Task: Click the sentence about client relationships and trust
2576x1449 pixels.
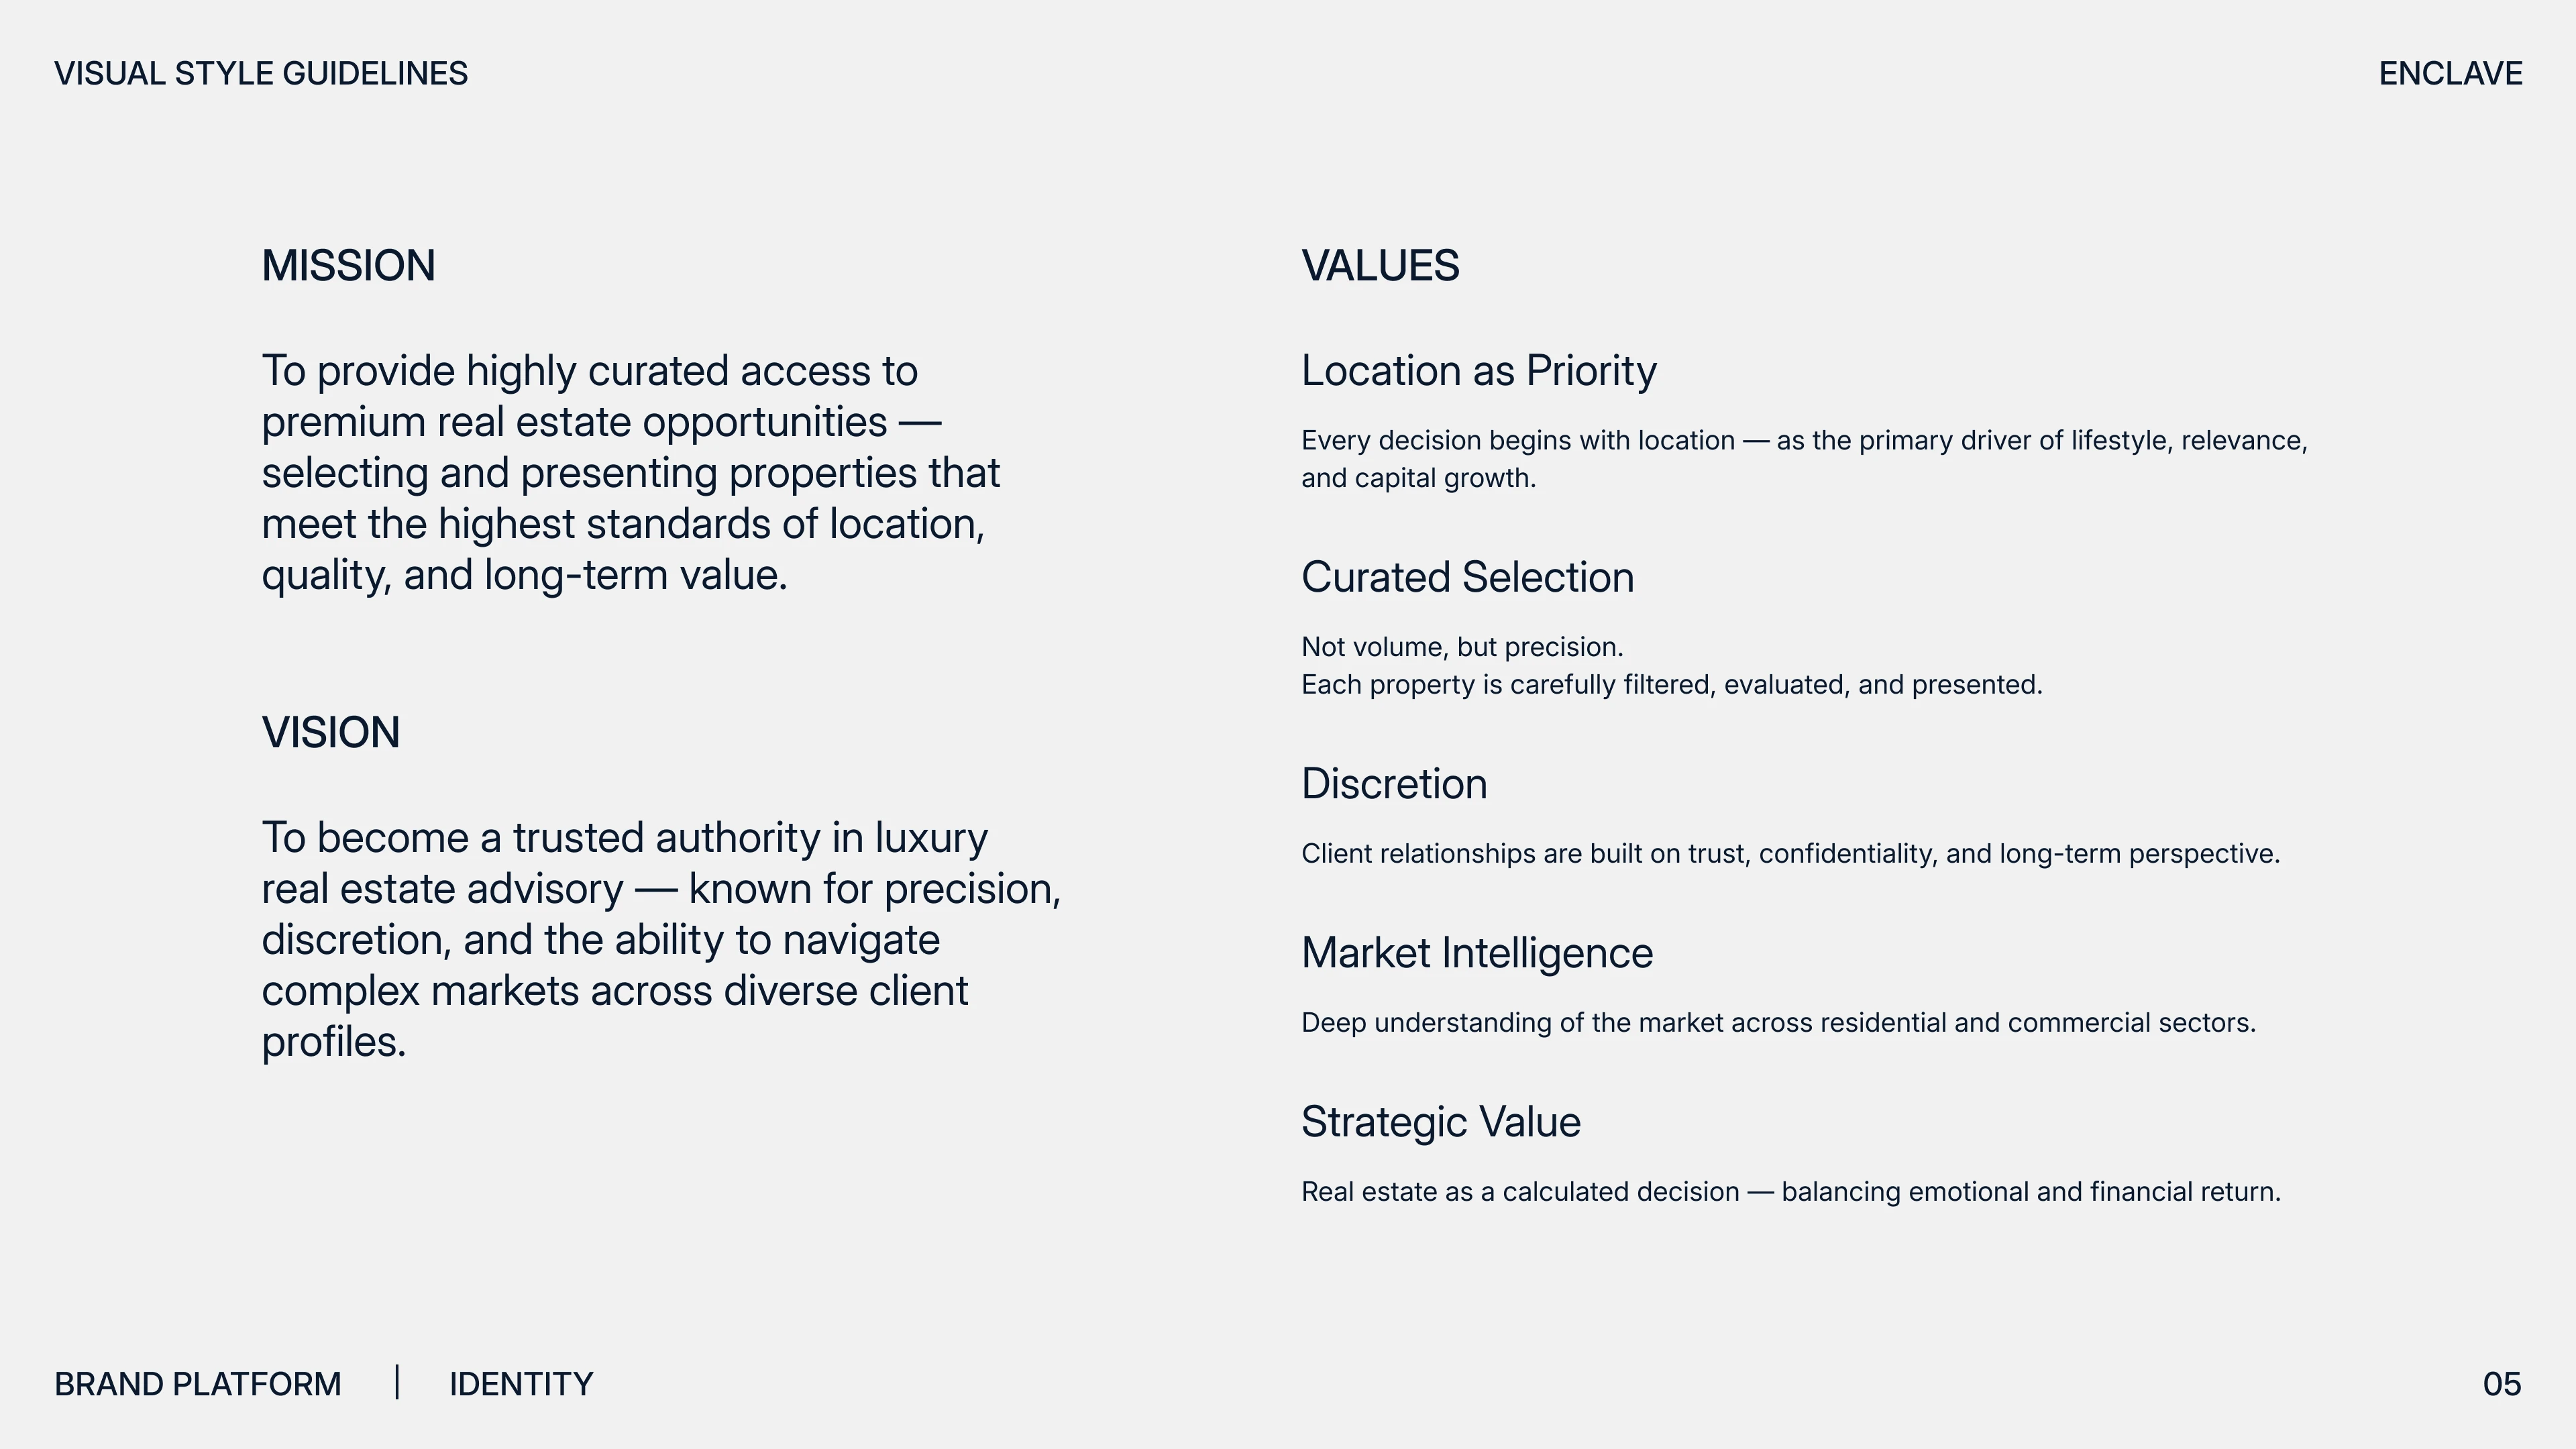Action: [1790, 854]
